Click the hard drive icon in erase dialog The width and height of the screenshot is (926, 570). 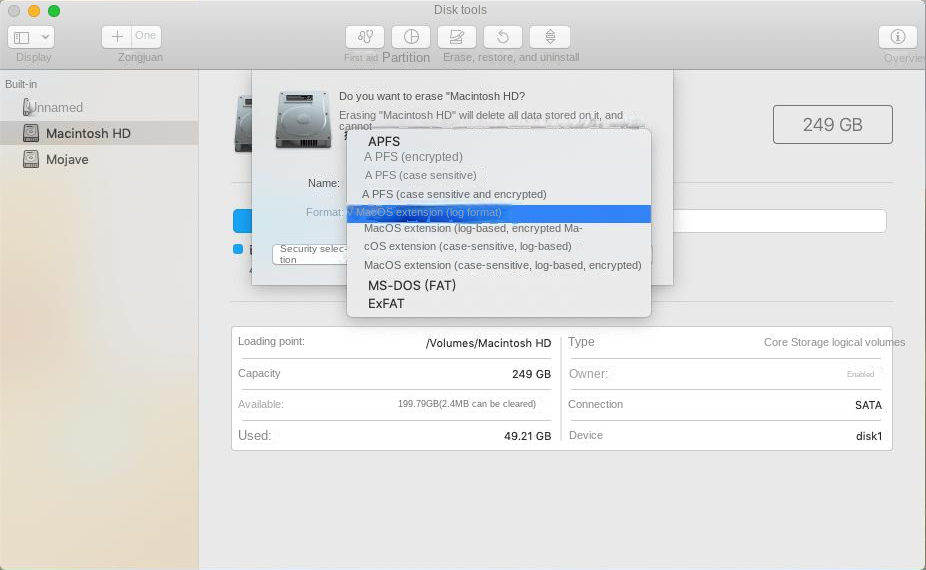(302, 119)
